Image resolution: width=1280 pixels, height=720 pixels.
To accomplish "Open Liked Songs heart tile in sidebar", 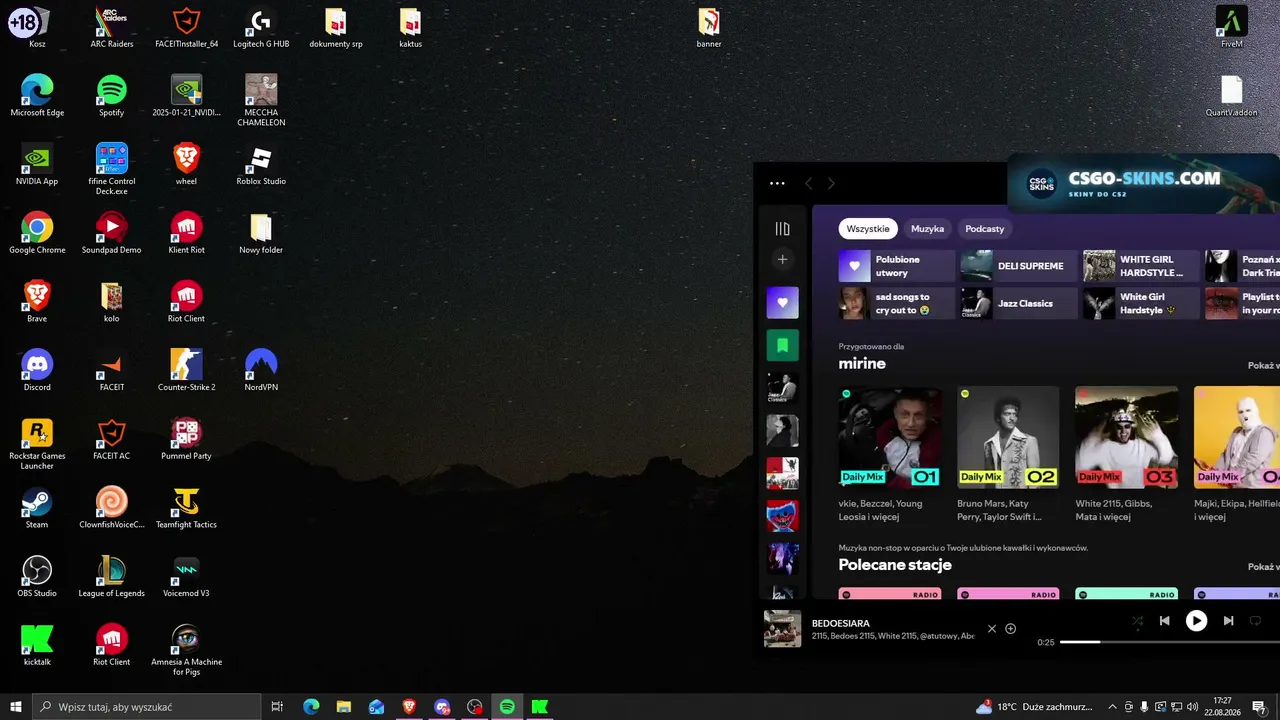I will point(782,302).
